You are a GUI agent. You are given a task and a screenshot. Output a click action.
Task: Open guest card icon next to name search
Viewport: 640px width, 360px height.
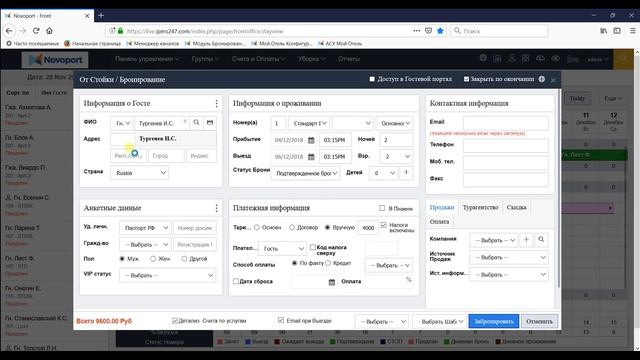pos(210,122)
